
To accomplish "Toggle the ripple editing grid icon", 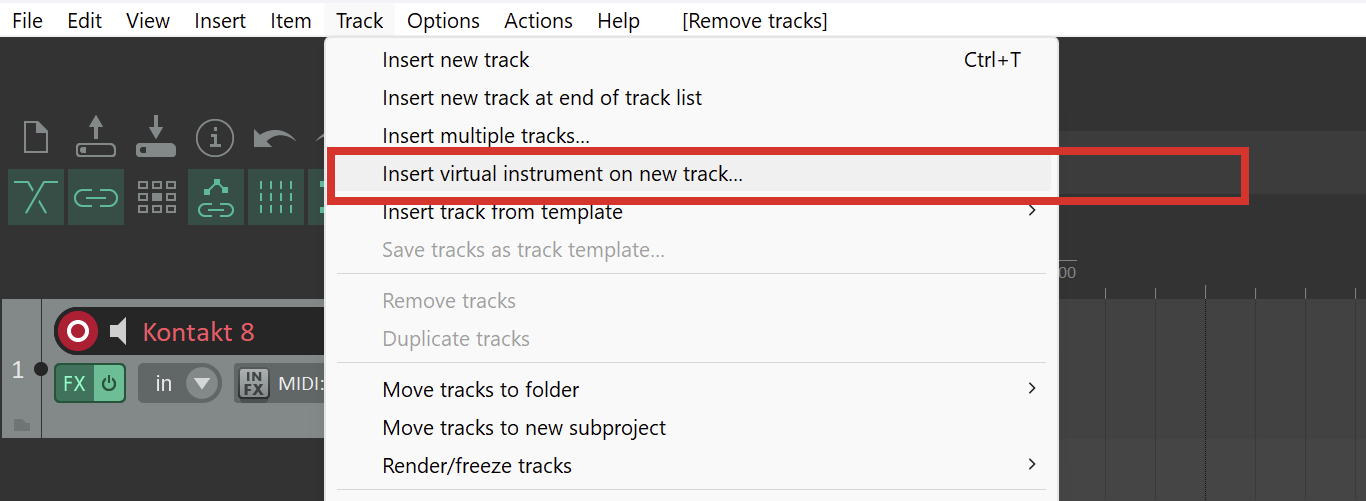I will (x=156, y=197).
